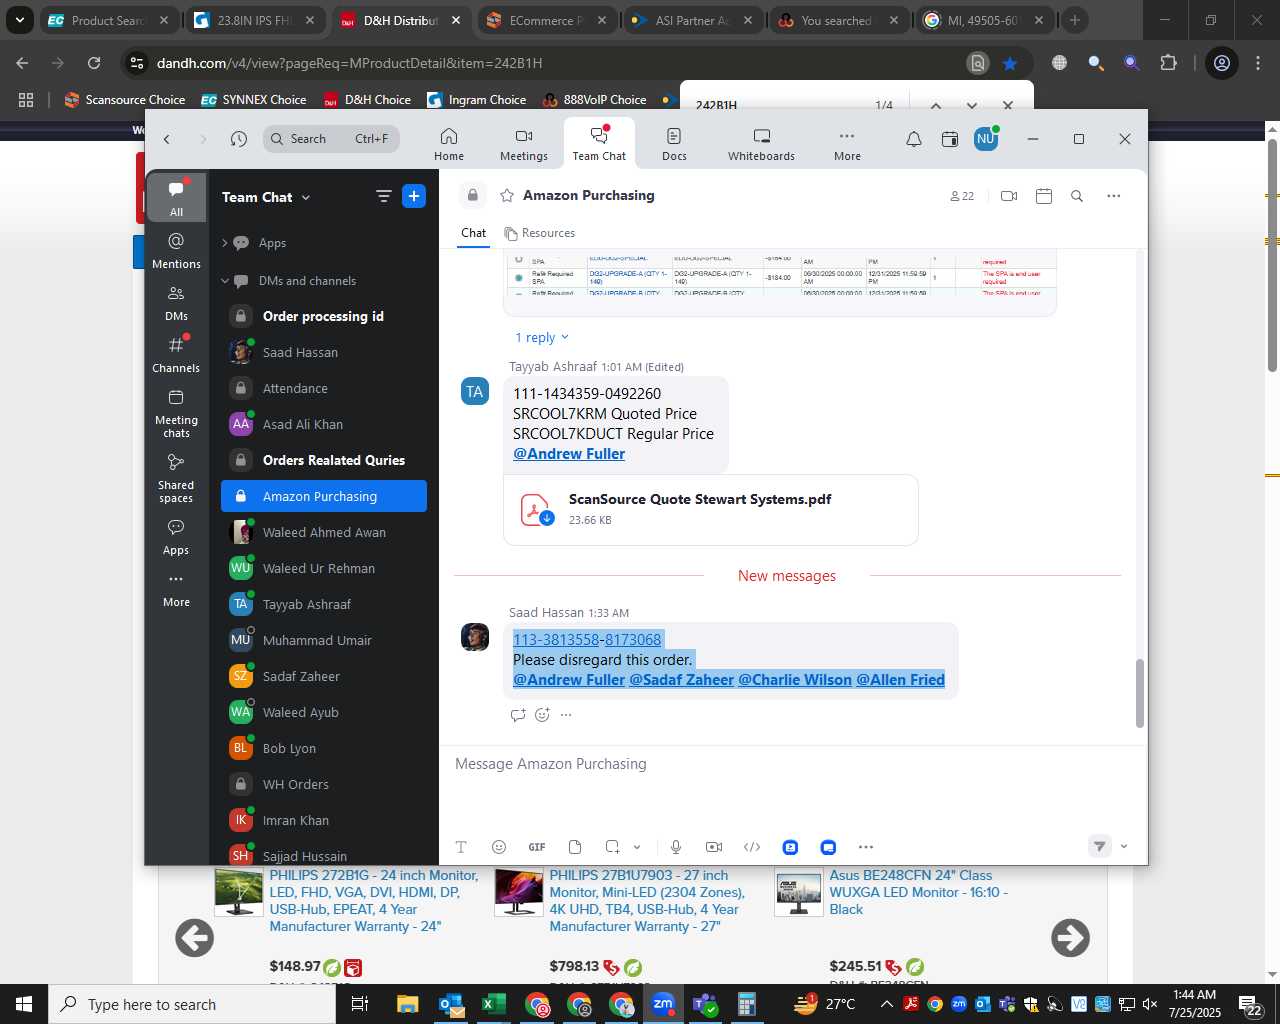
Task: Open Whiteboards tab in Zoom
Action: [x=761, y=144]
